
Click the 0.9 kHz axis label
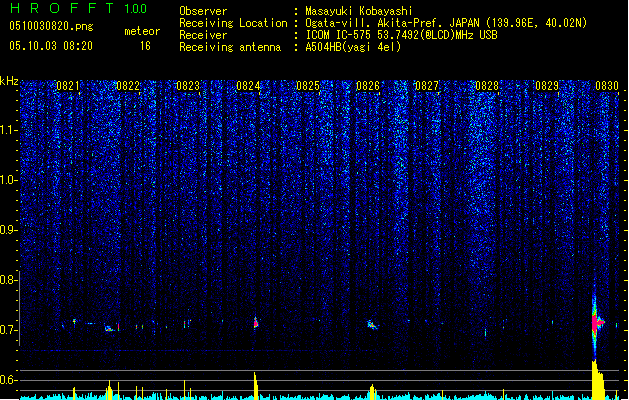pos(9,230)
